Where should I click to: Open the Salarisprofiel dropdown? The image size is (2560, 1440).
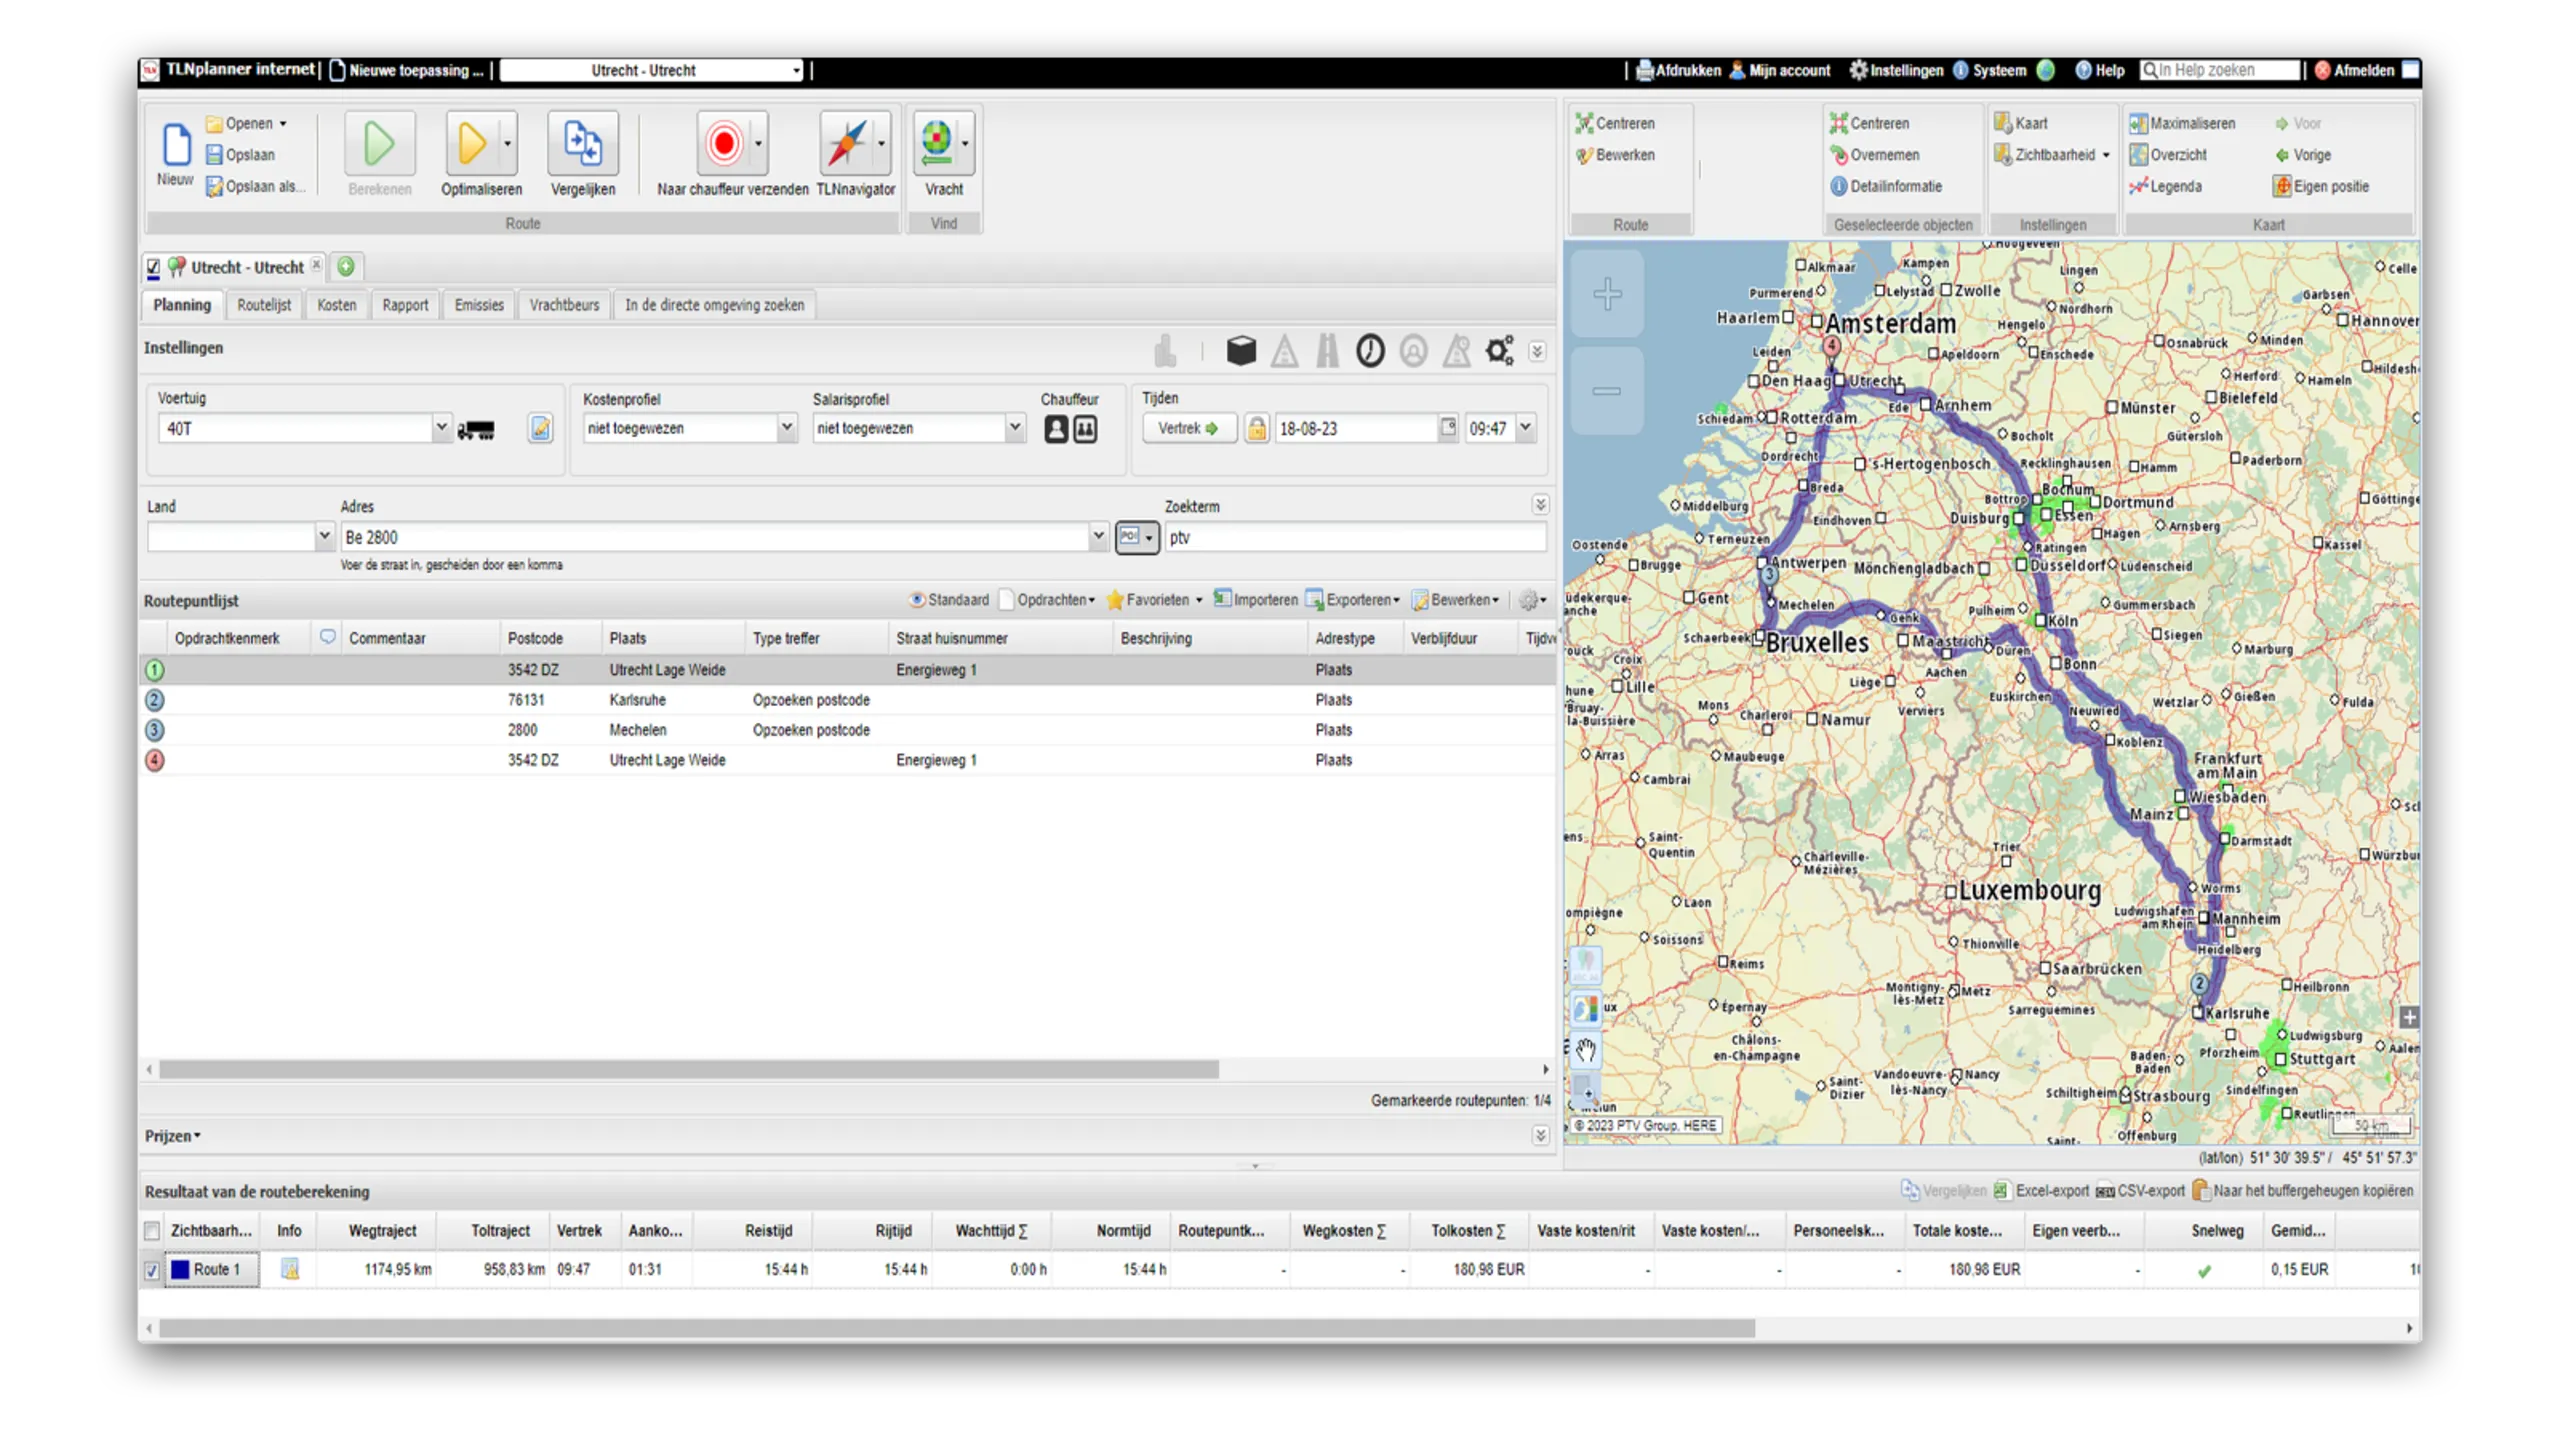1015,428
